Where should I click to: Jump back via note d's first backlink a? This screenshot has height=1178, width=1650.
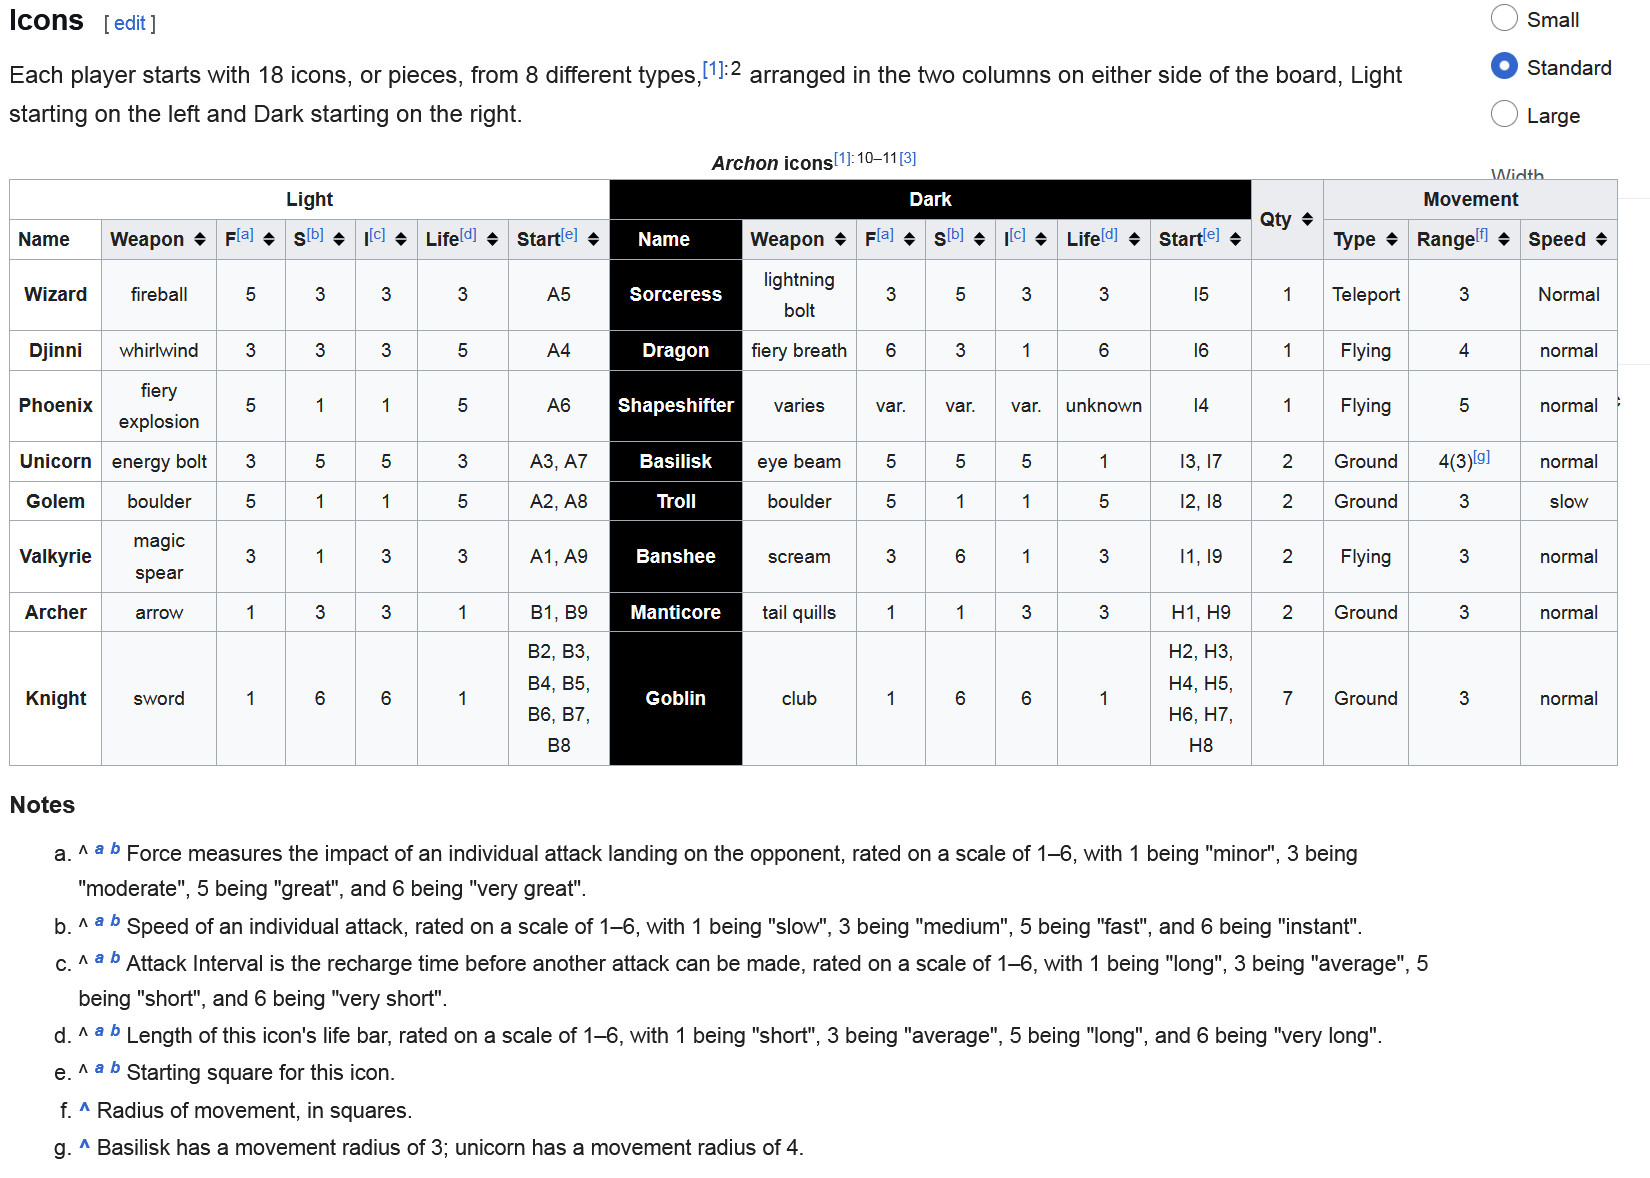click(x=99, y=1031)
